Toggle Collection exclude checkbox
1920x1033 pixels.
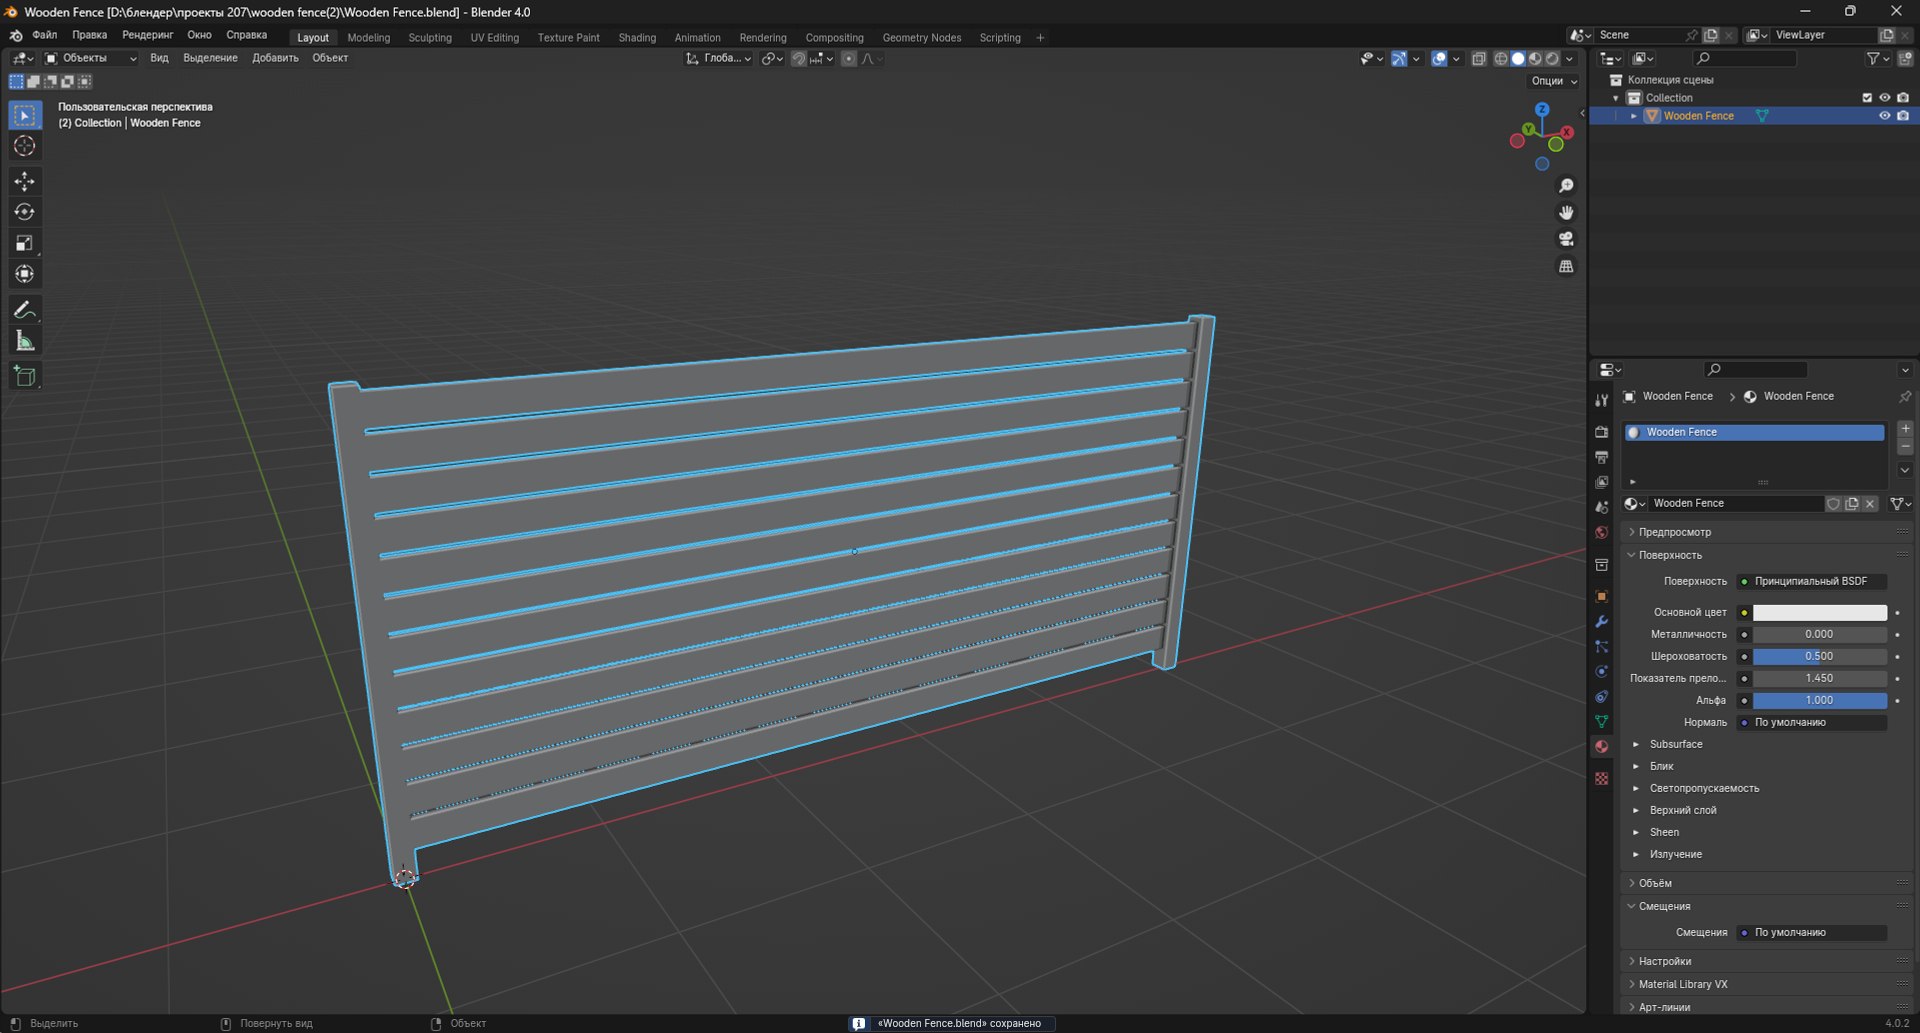1867,98
